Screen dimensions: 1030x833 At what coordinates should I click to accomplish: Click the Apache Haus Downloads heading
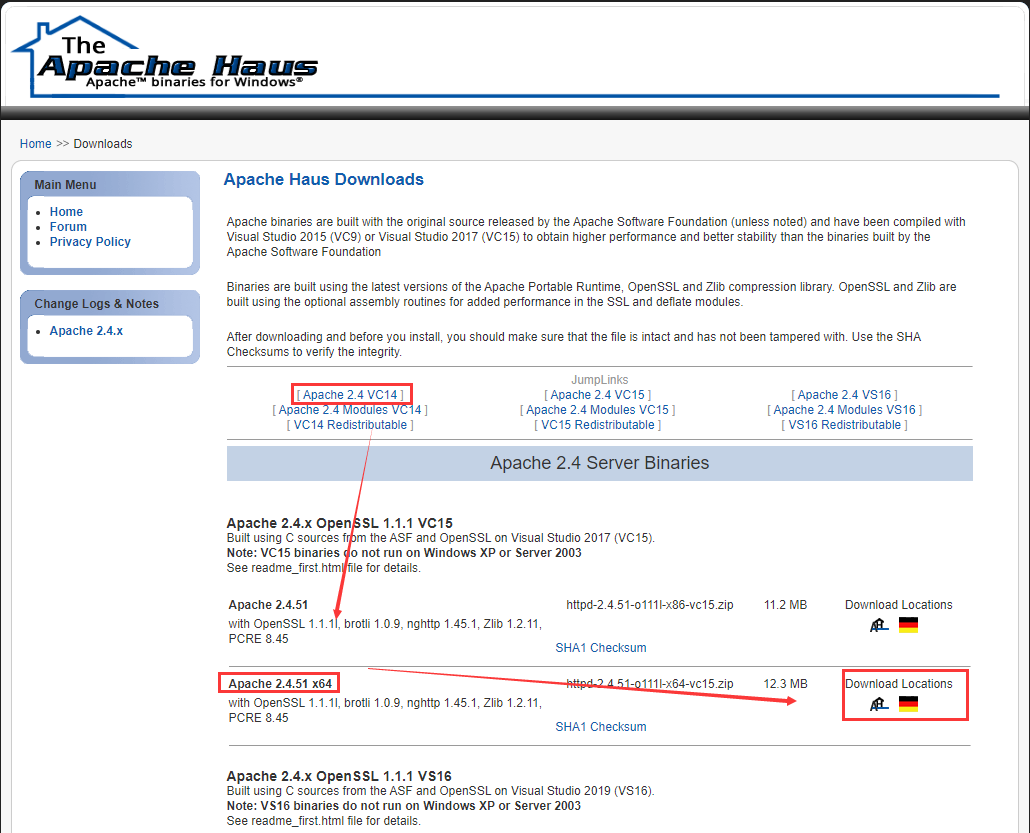[x=324, y=179]
